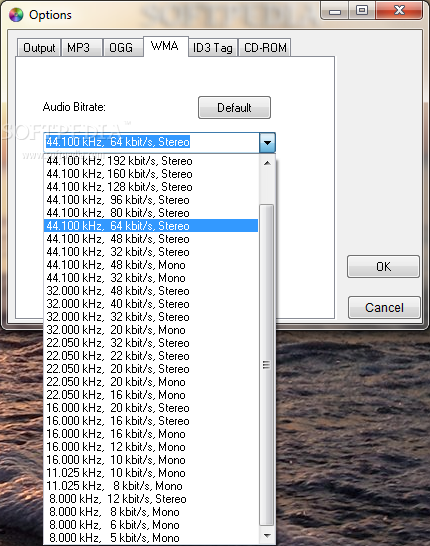Confirm with the OK button

tap(383, 266)
